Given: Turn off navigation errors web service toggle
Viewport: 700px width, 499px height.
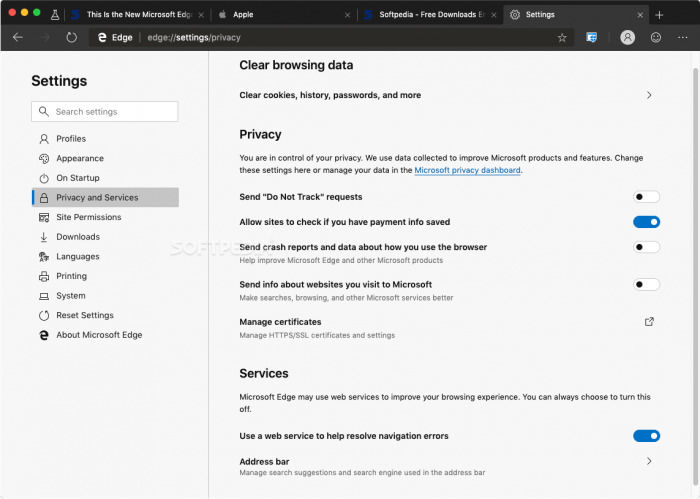Looking at the screenshot, I should [x=646, y=436].
